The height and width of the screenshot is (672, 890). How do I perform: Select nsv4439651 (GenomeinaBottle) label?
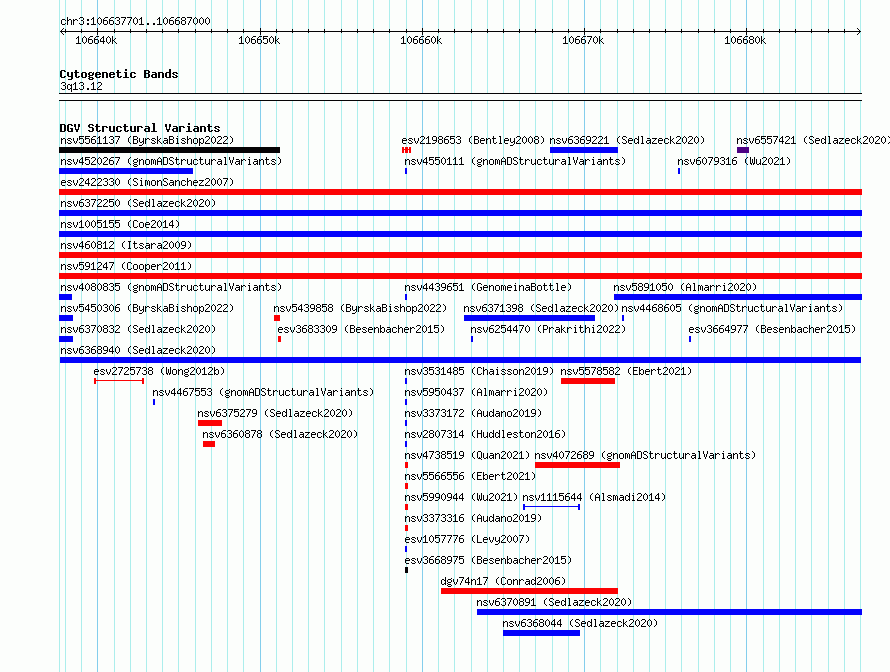point(488,287)
